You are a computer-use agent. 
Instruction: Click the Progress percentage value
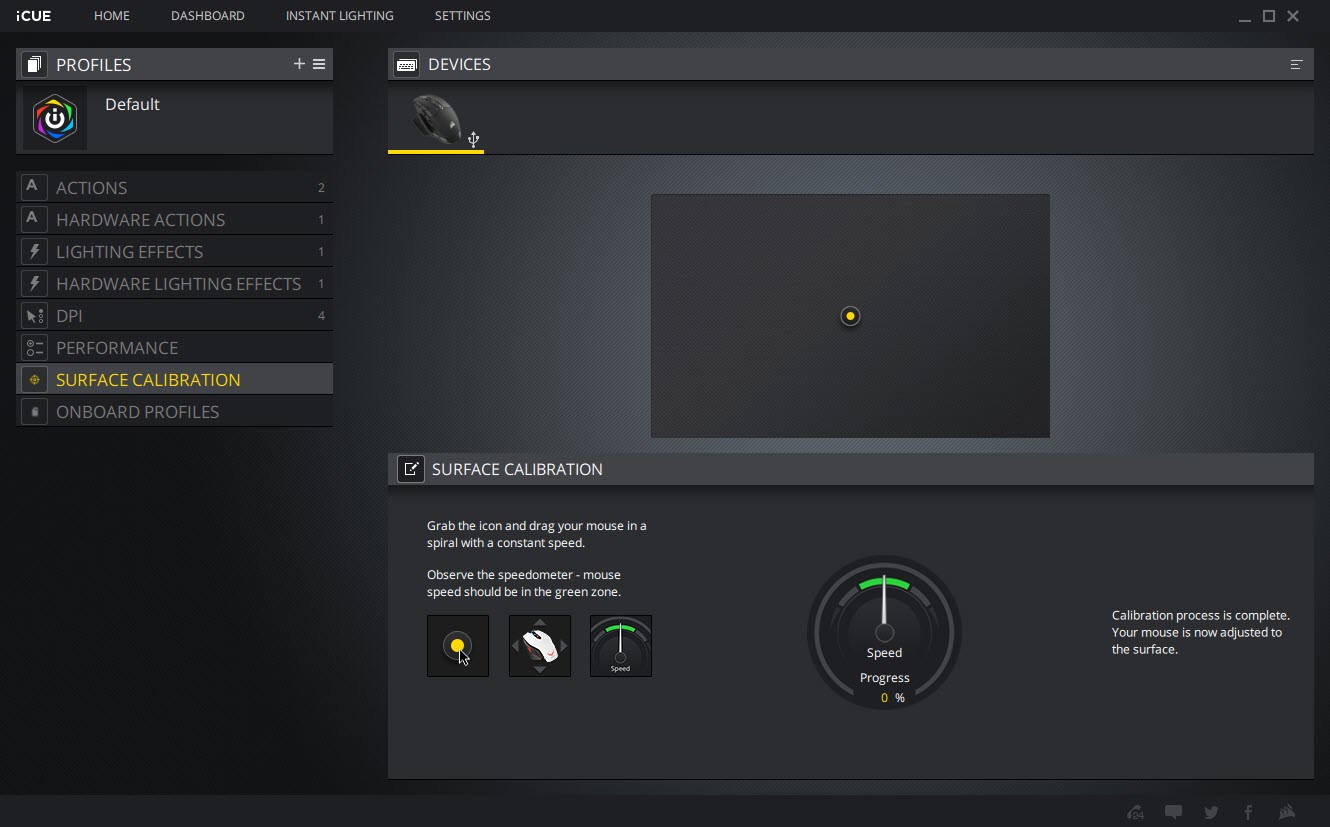892,698
